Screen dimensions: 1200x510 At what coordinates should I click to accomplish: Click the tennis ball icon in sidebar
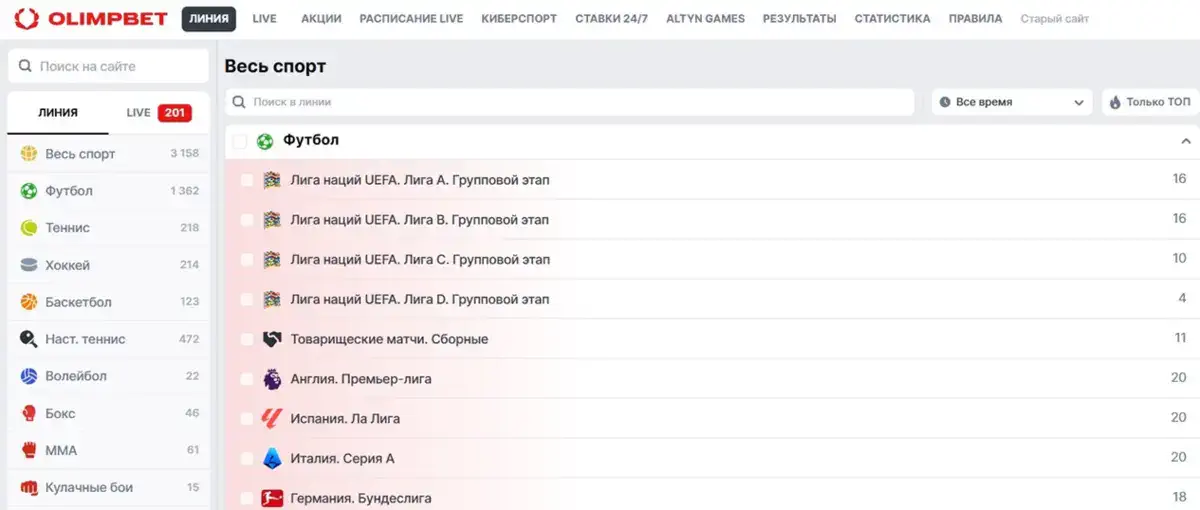[29, 228]
